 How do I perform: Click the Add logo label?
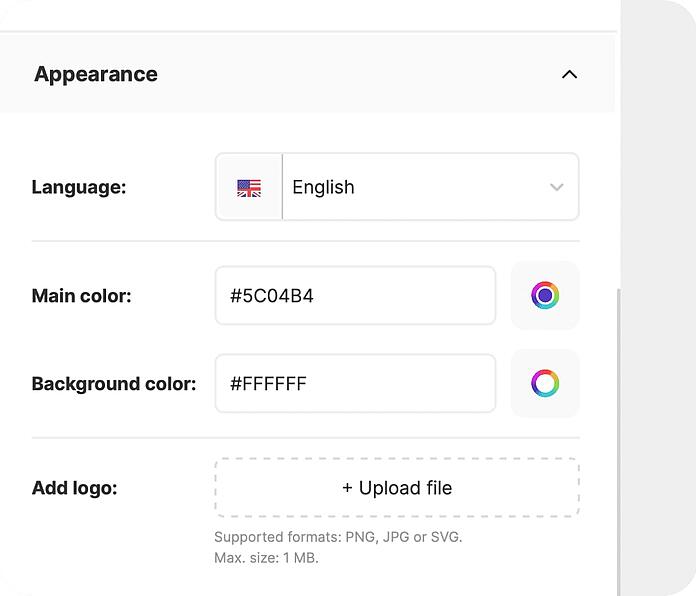(75, 488)
